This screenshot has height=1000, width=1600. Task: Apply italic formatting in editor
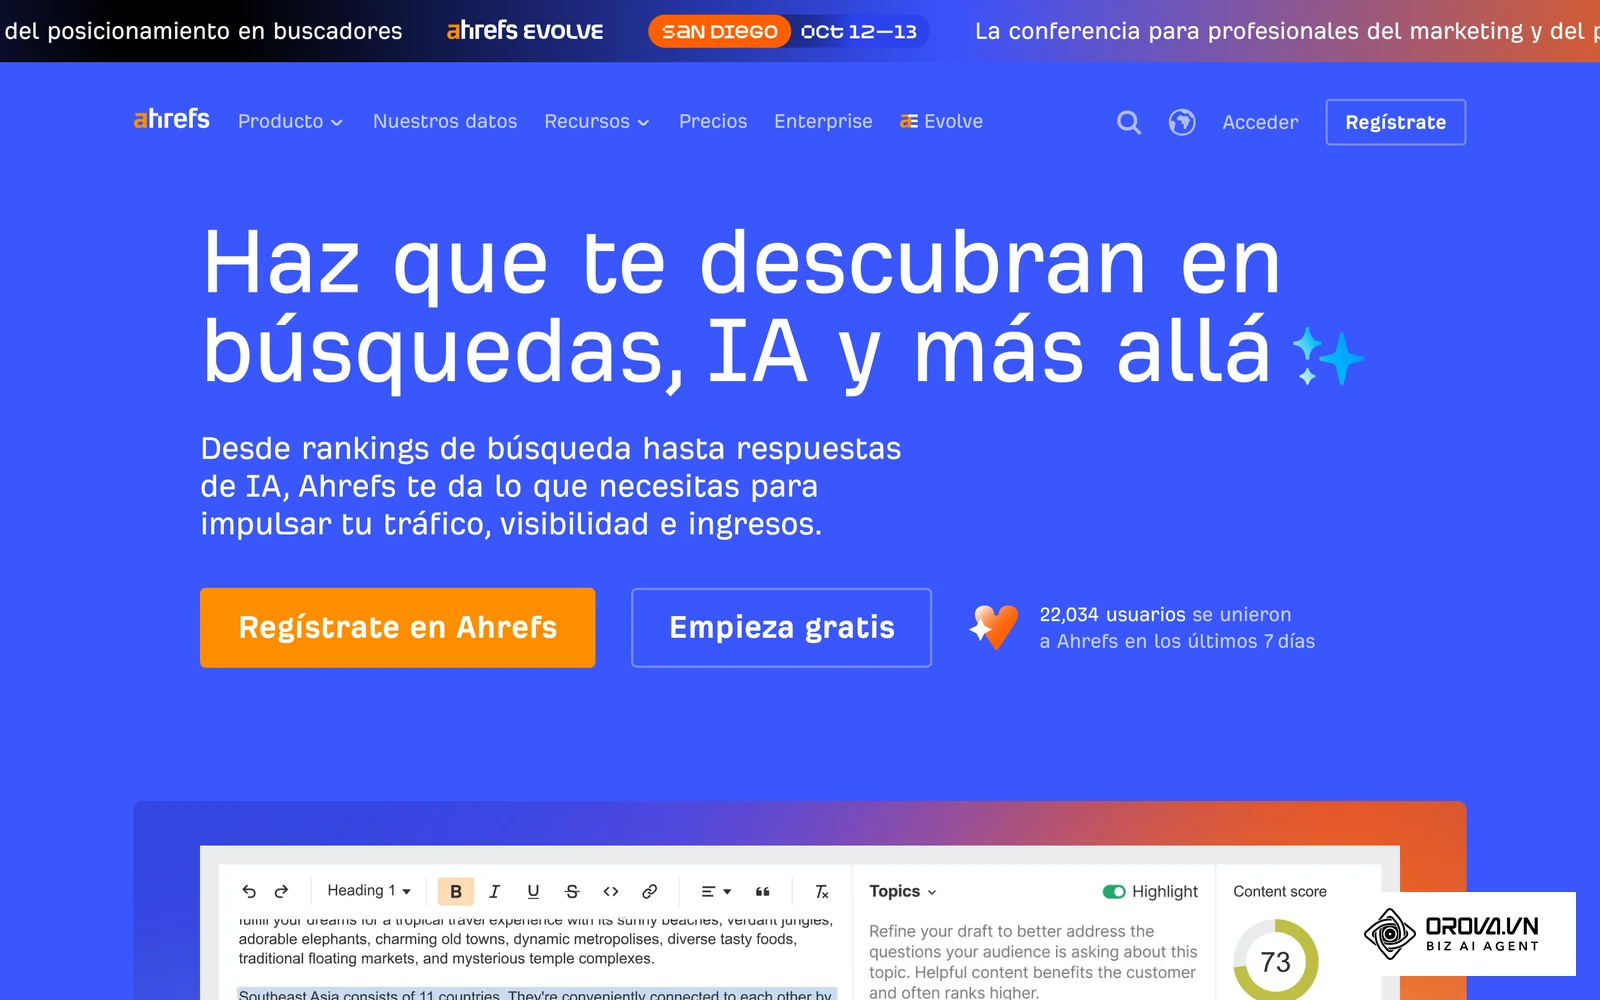coord(494,891)
